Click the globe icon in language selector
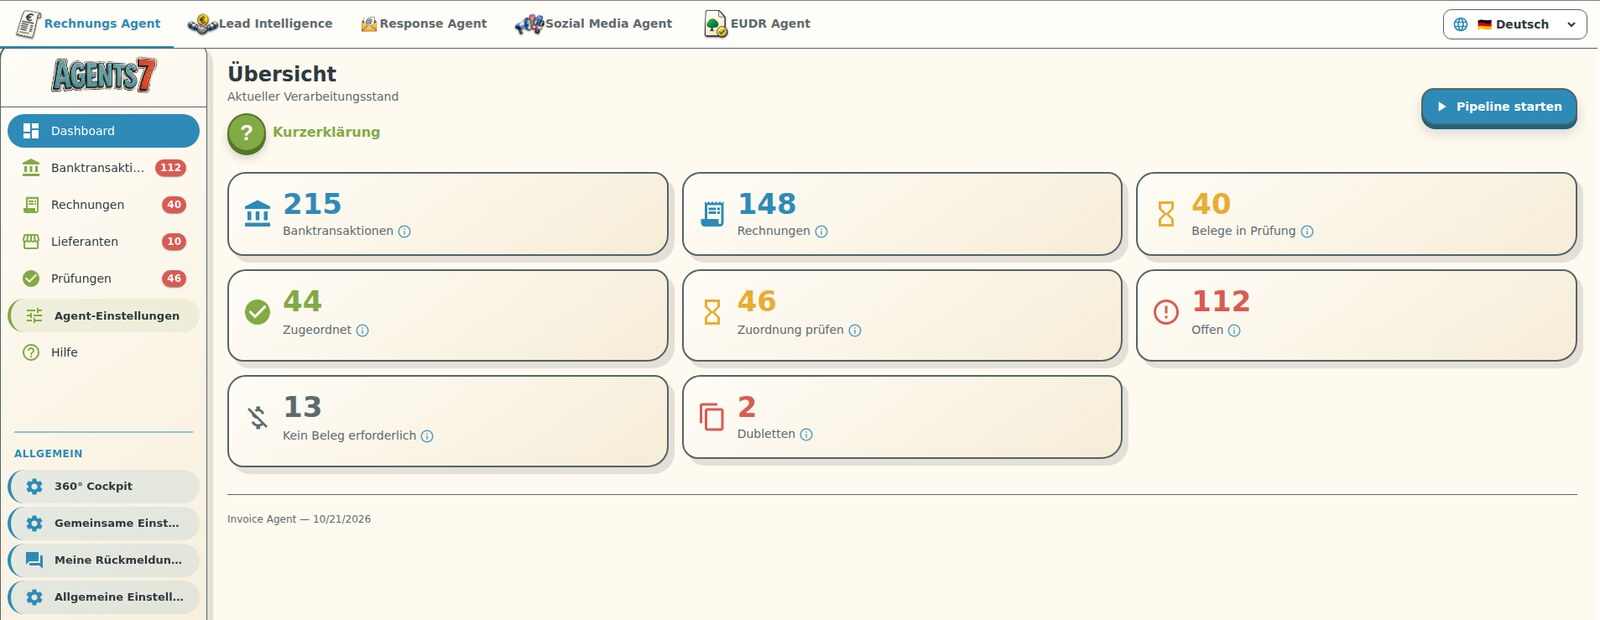The image size is (1600, 620). [x=1461, y=24]
